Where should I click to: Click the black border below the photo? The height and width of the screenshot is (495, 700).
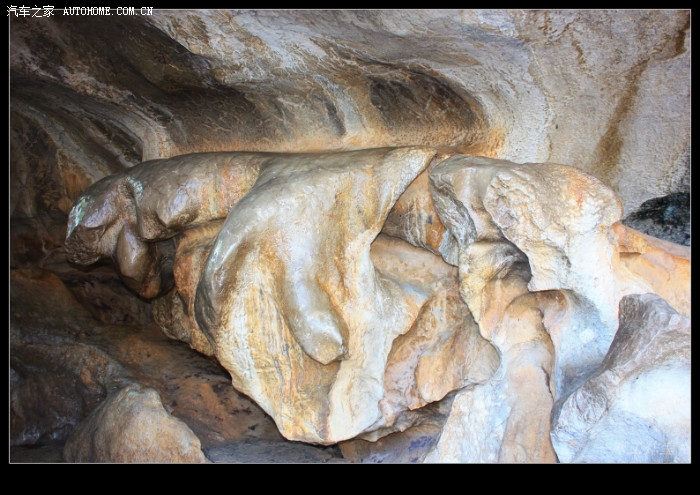pyautogui.click(x=350, y=479)
